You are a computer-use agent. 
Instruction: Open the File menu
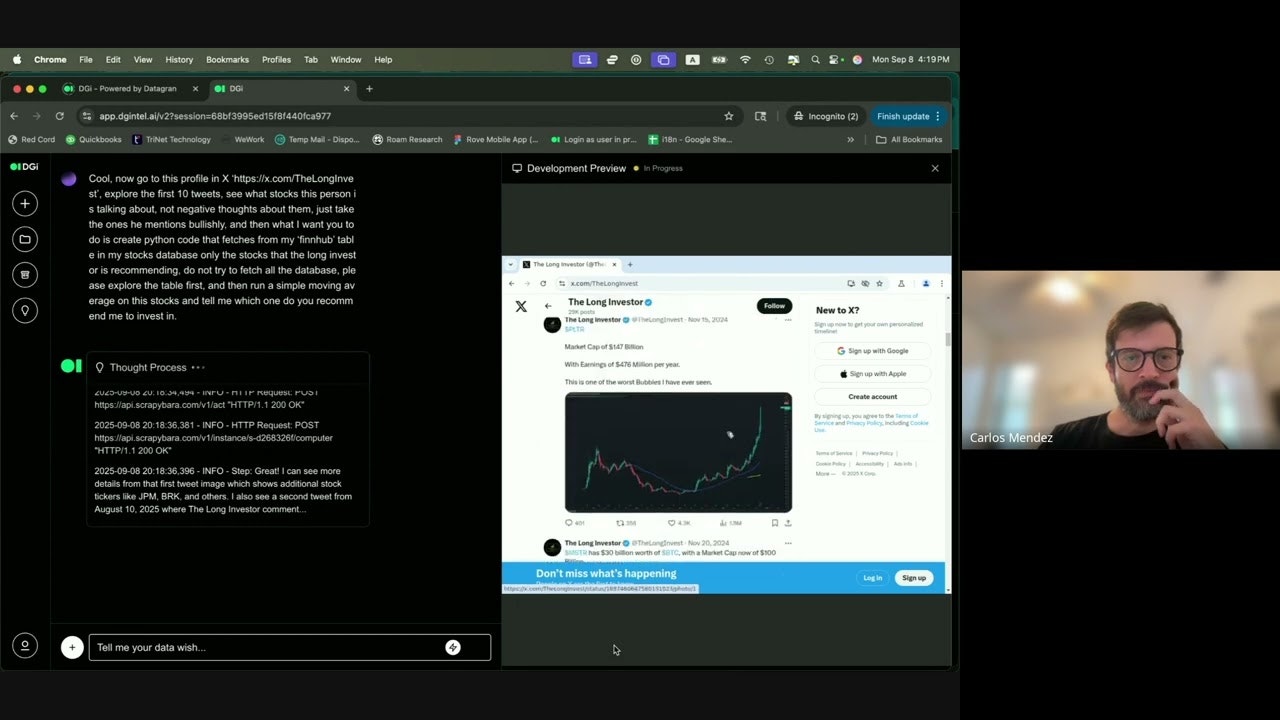point(86,59)
